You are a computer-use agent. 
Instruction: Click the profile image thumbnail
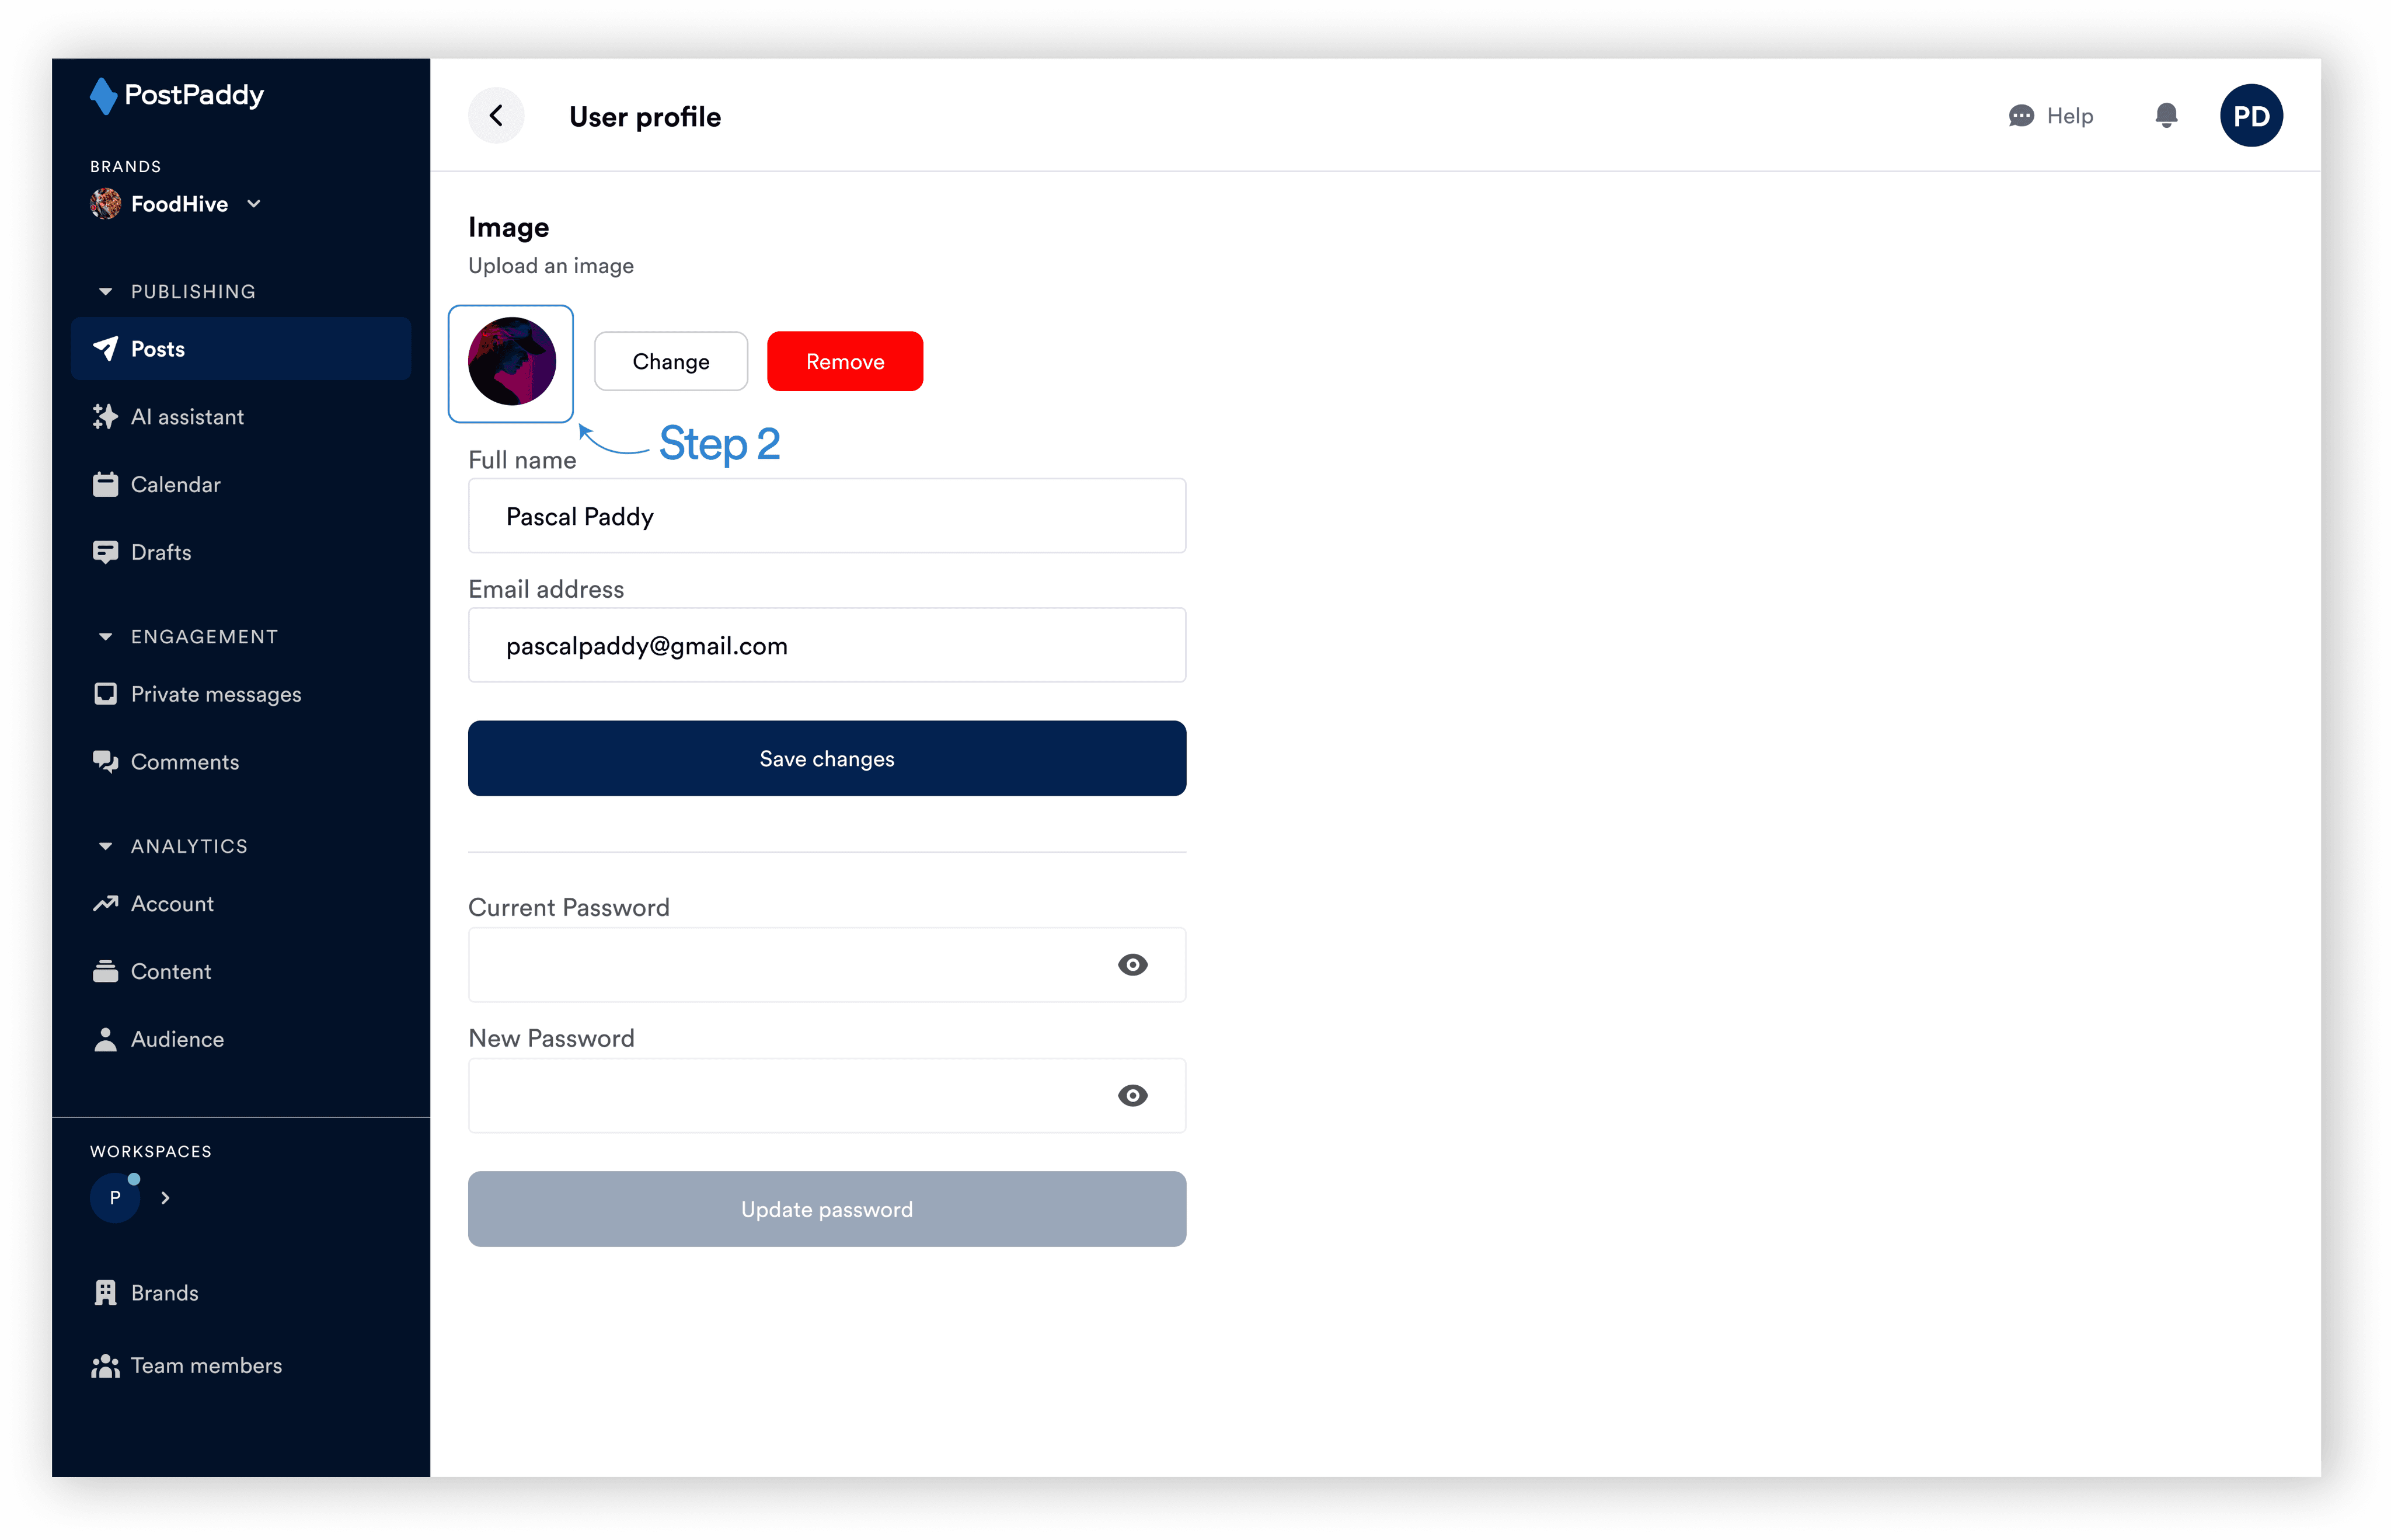point(511,363)
